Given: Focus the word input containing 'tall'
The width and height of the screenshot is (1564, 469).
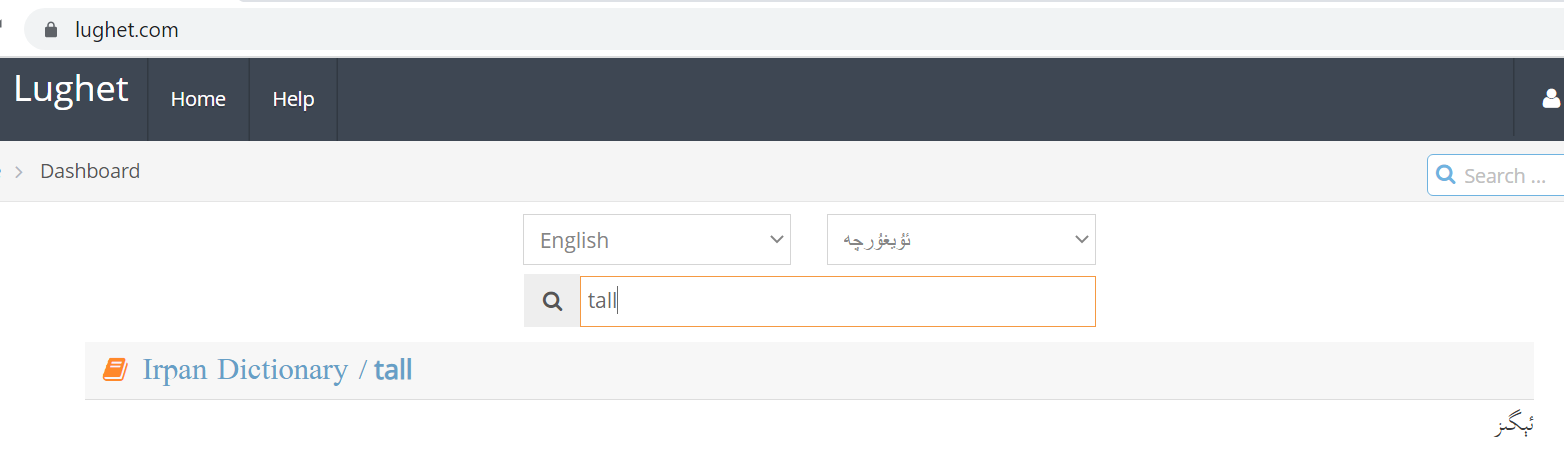Looking at the screenshot, I should pos(837,301).
